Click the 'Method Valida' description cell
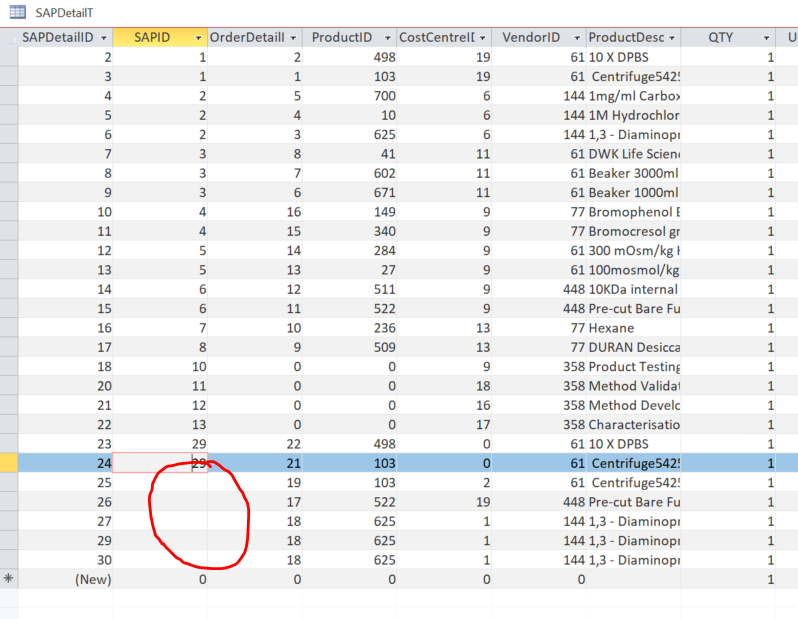This screenshot has width=798, height=619. coord(633,385)
